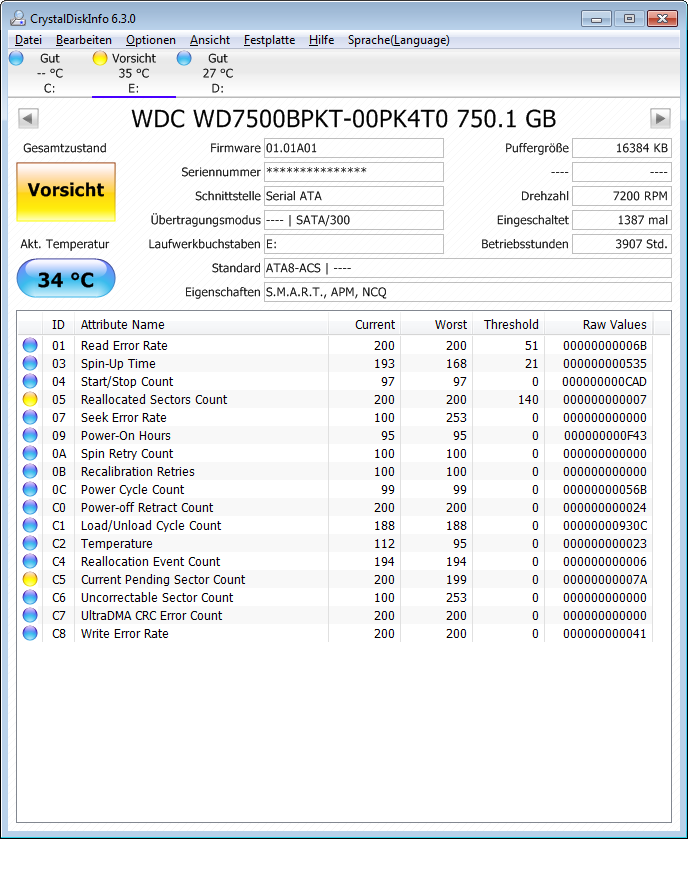Click the next disk arrow button

tap(660, 118)
